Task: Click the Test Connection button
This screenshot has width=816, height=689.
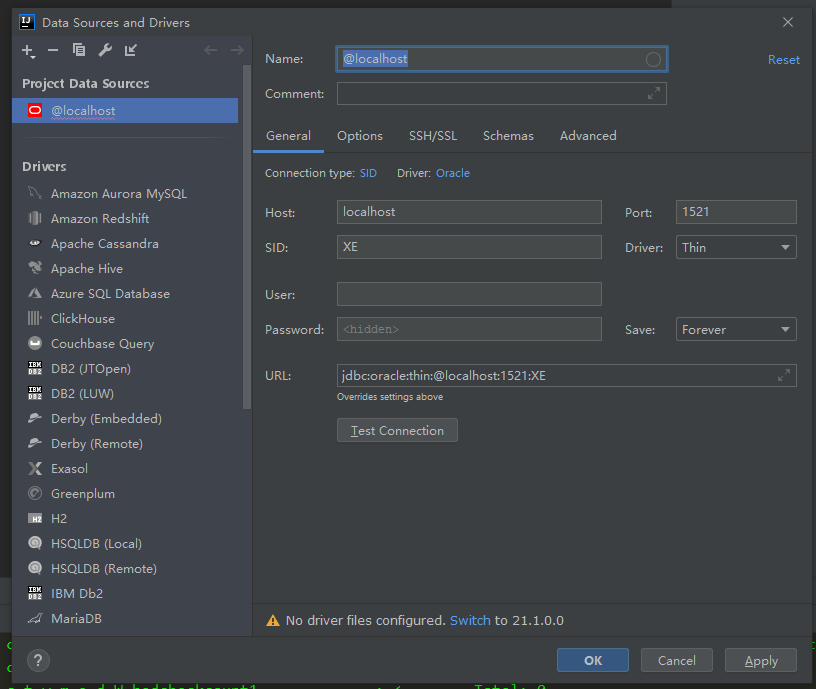Action: click(x=397, y=430)
